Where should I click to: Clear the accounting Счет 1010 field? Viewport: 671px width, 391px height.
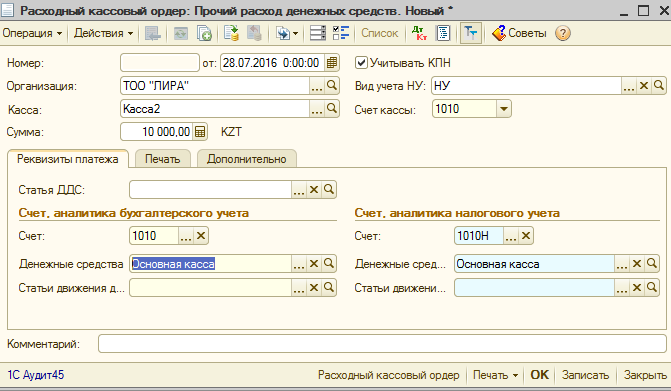(x=201, y=236)
